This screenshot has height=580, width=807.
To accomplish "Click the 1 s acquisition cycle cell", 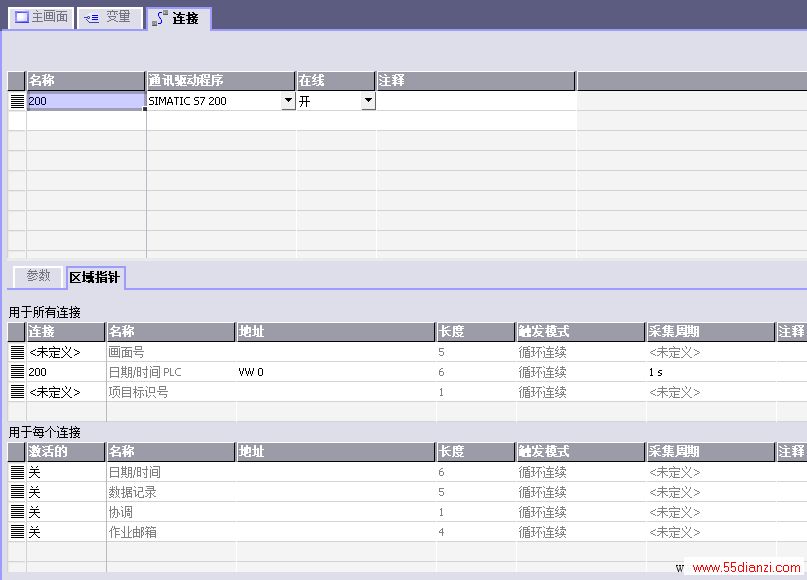I will (710, 372).
